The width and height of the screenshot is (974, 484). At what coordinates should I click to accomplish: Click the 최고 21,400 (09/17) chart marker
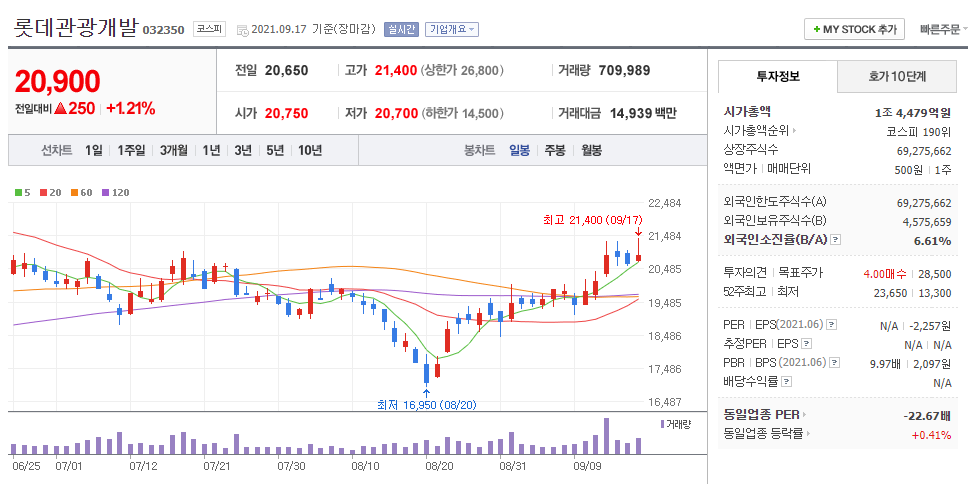[x=593, y=219]
